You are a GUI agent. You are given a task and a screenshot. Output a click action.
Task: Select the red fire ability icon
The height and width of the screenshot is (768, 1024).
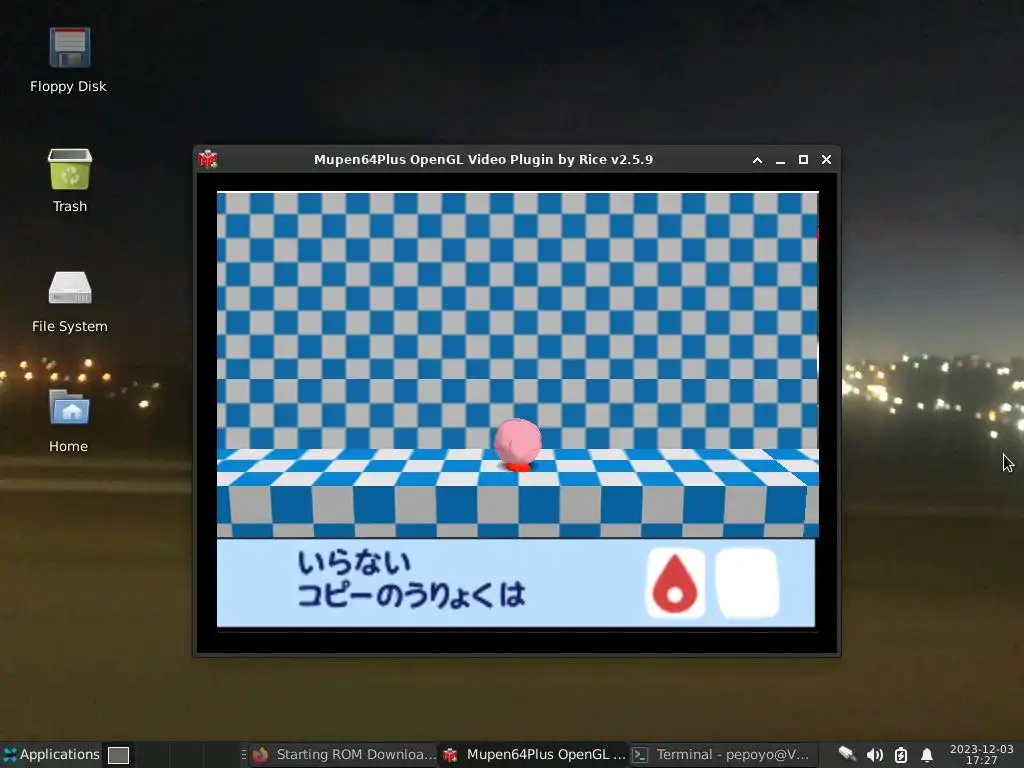pos(675,583)
